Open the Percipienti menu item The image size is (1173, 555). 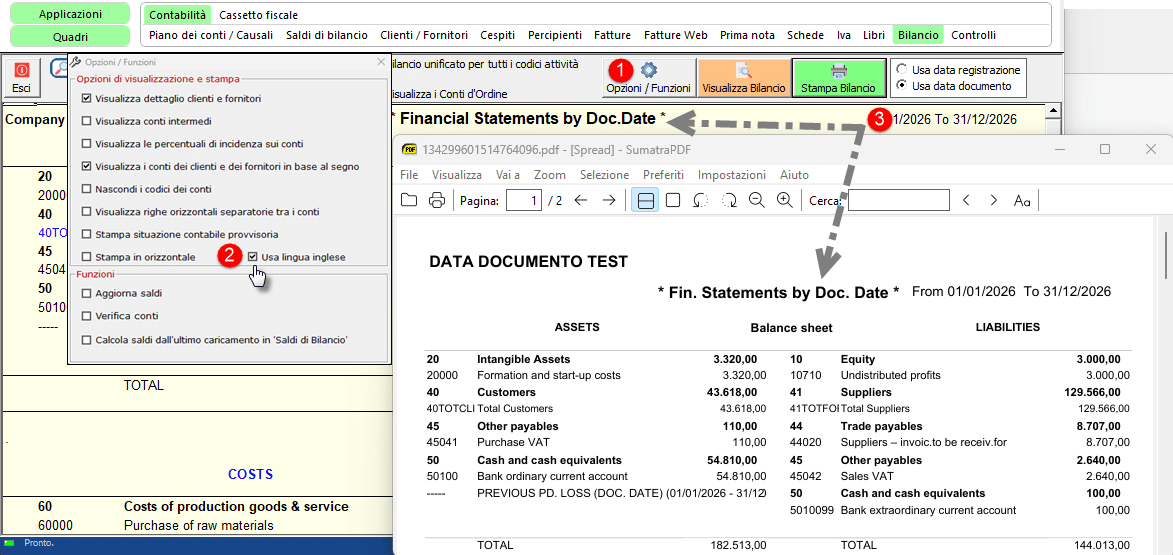pyautogui.click(x=555, y=35)
